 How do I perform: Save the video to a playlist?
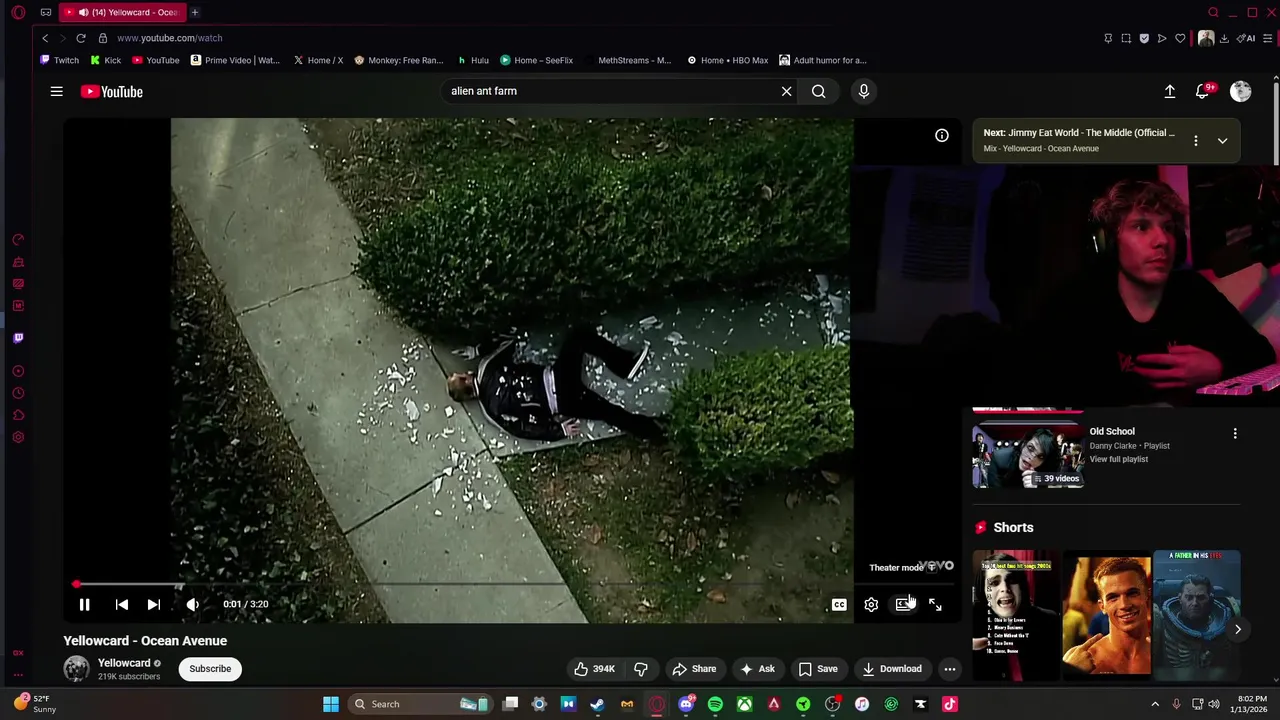818,669
